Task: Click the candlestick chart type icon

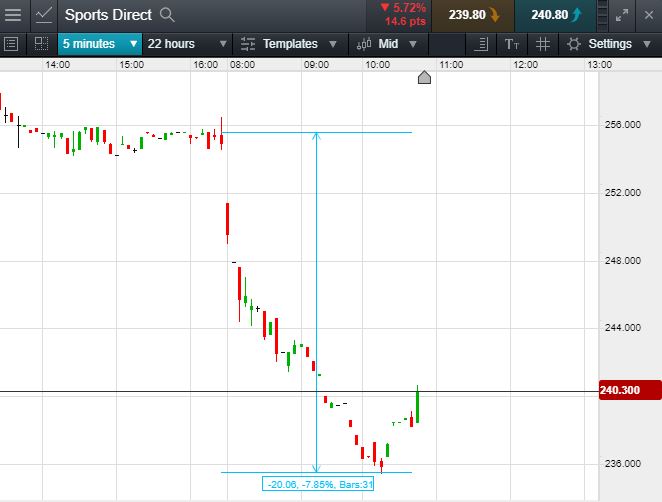Action: (364, 44)
